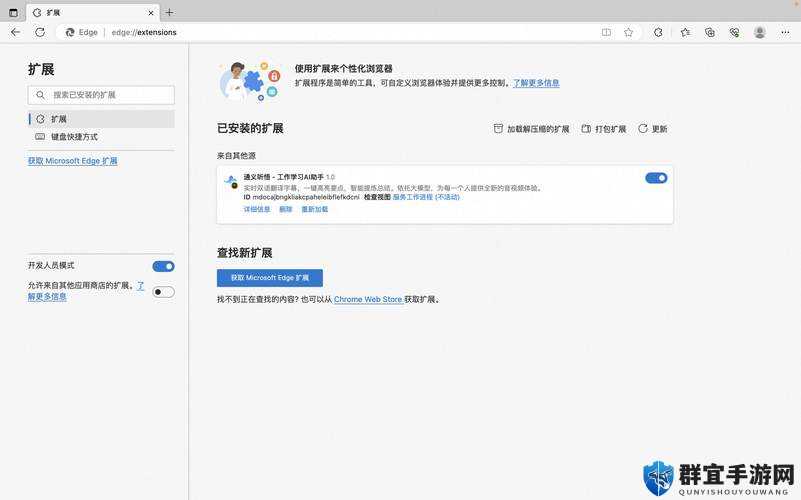Open the Extensions puzzle icon in the toolbar
Screen dimensions: 801x500
658,32
